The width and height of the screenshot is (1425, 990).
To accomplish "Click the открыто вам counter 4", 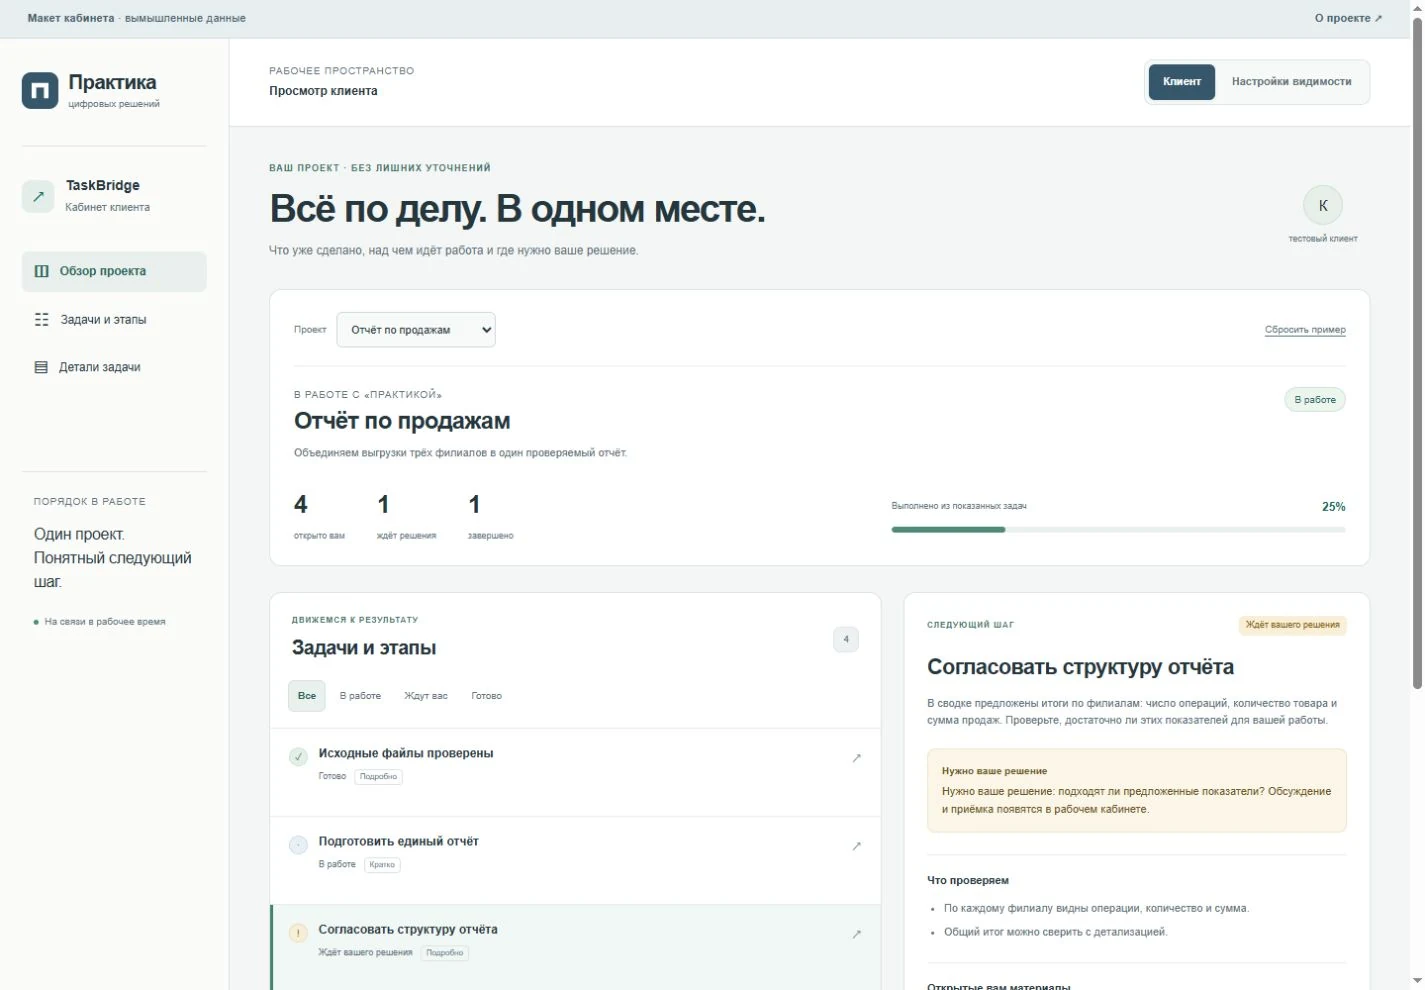I will click(319, 516).
